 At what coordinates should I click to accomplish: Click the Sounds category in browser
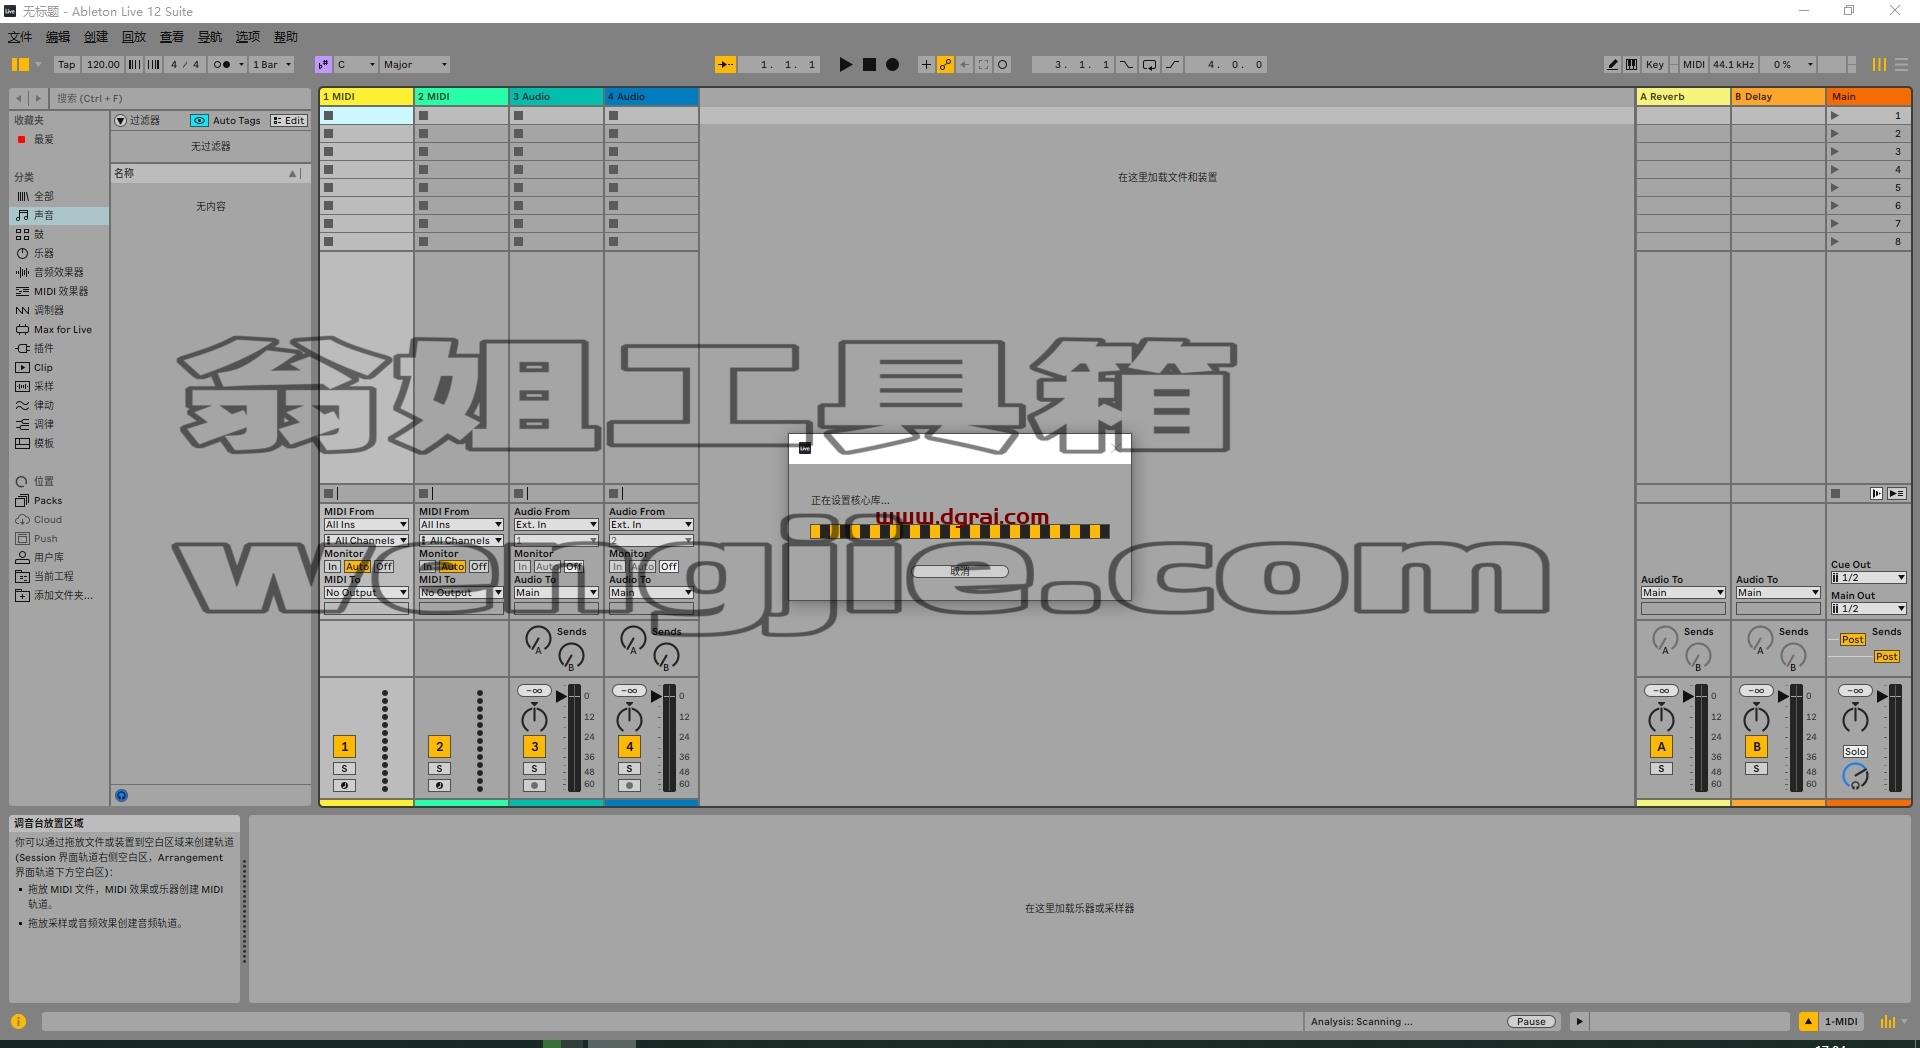point(58,215)
